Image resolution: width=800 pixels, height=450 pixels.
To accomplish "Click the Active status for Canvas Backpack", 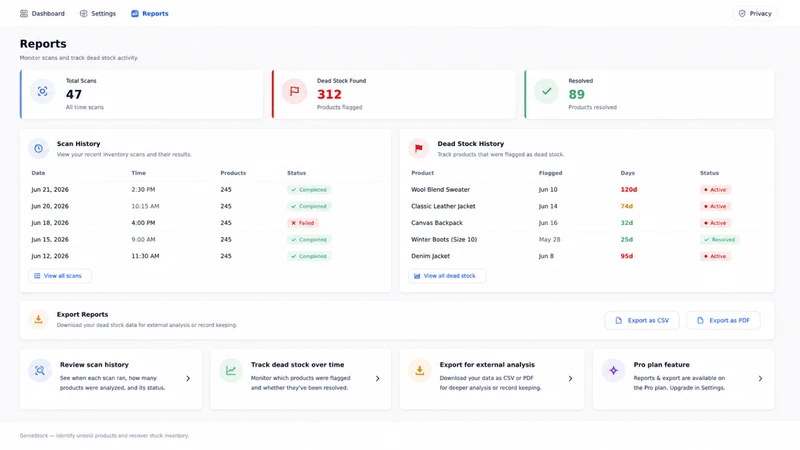I will [x=715, y=223].
